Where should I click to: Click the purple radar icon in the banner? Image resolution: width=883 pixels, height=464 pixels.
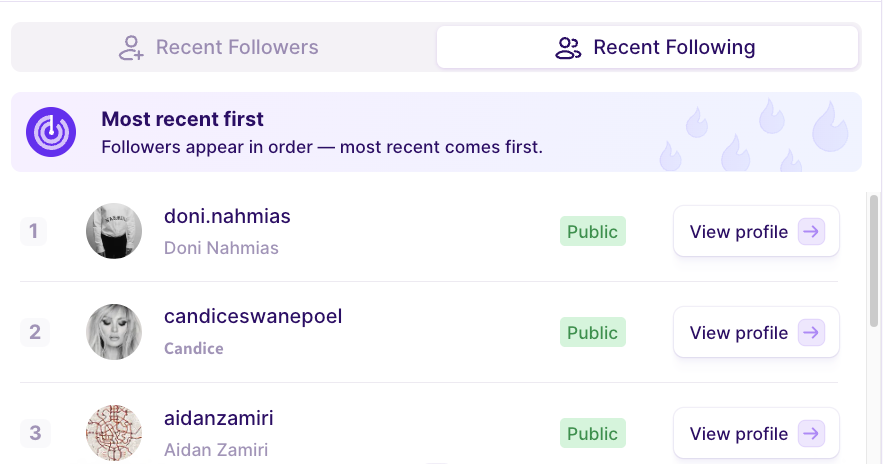click(51, 132)
